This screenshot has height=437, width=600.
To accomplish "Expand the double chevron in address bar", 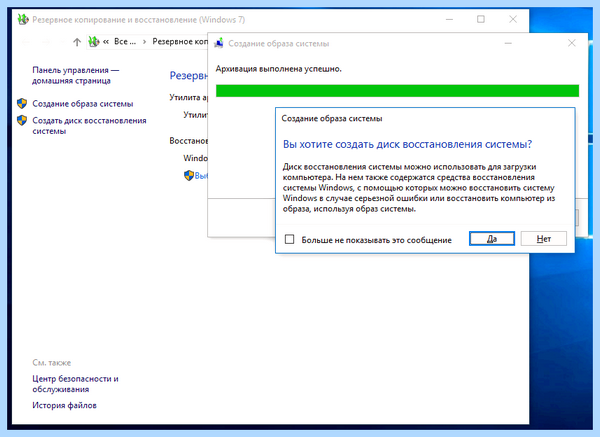I will point(106,42).
